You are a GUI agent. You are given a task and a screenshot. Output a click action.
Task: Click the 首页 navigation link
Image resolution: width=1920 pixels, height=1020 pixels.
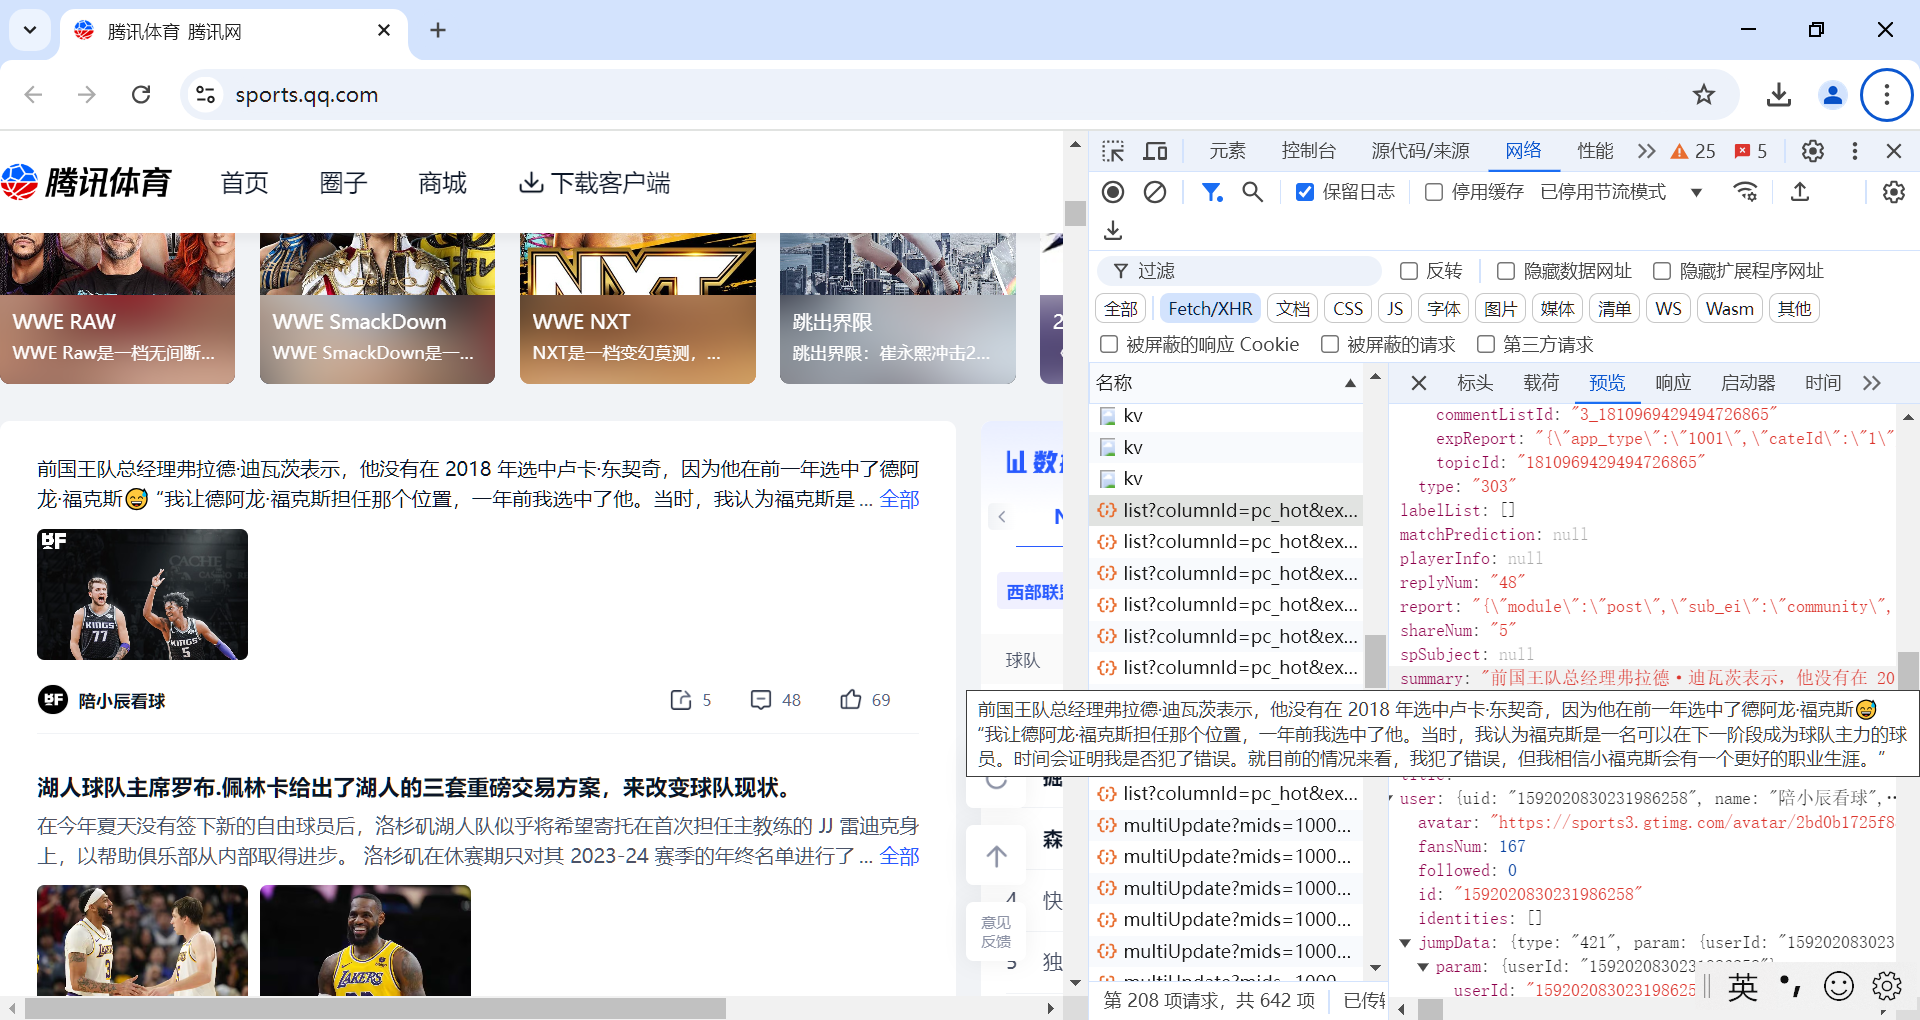point(244,183)
